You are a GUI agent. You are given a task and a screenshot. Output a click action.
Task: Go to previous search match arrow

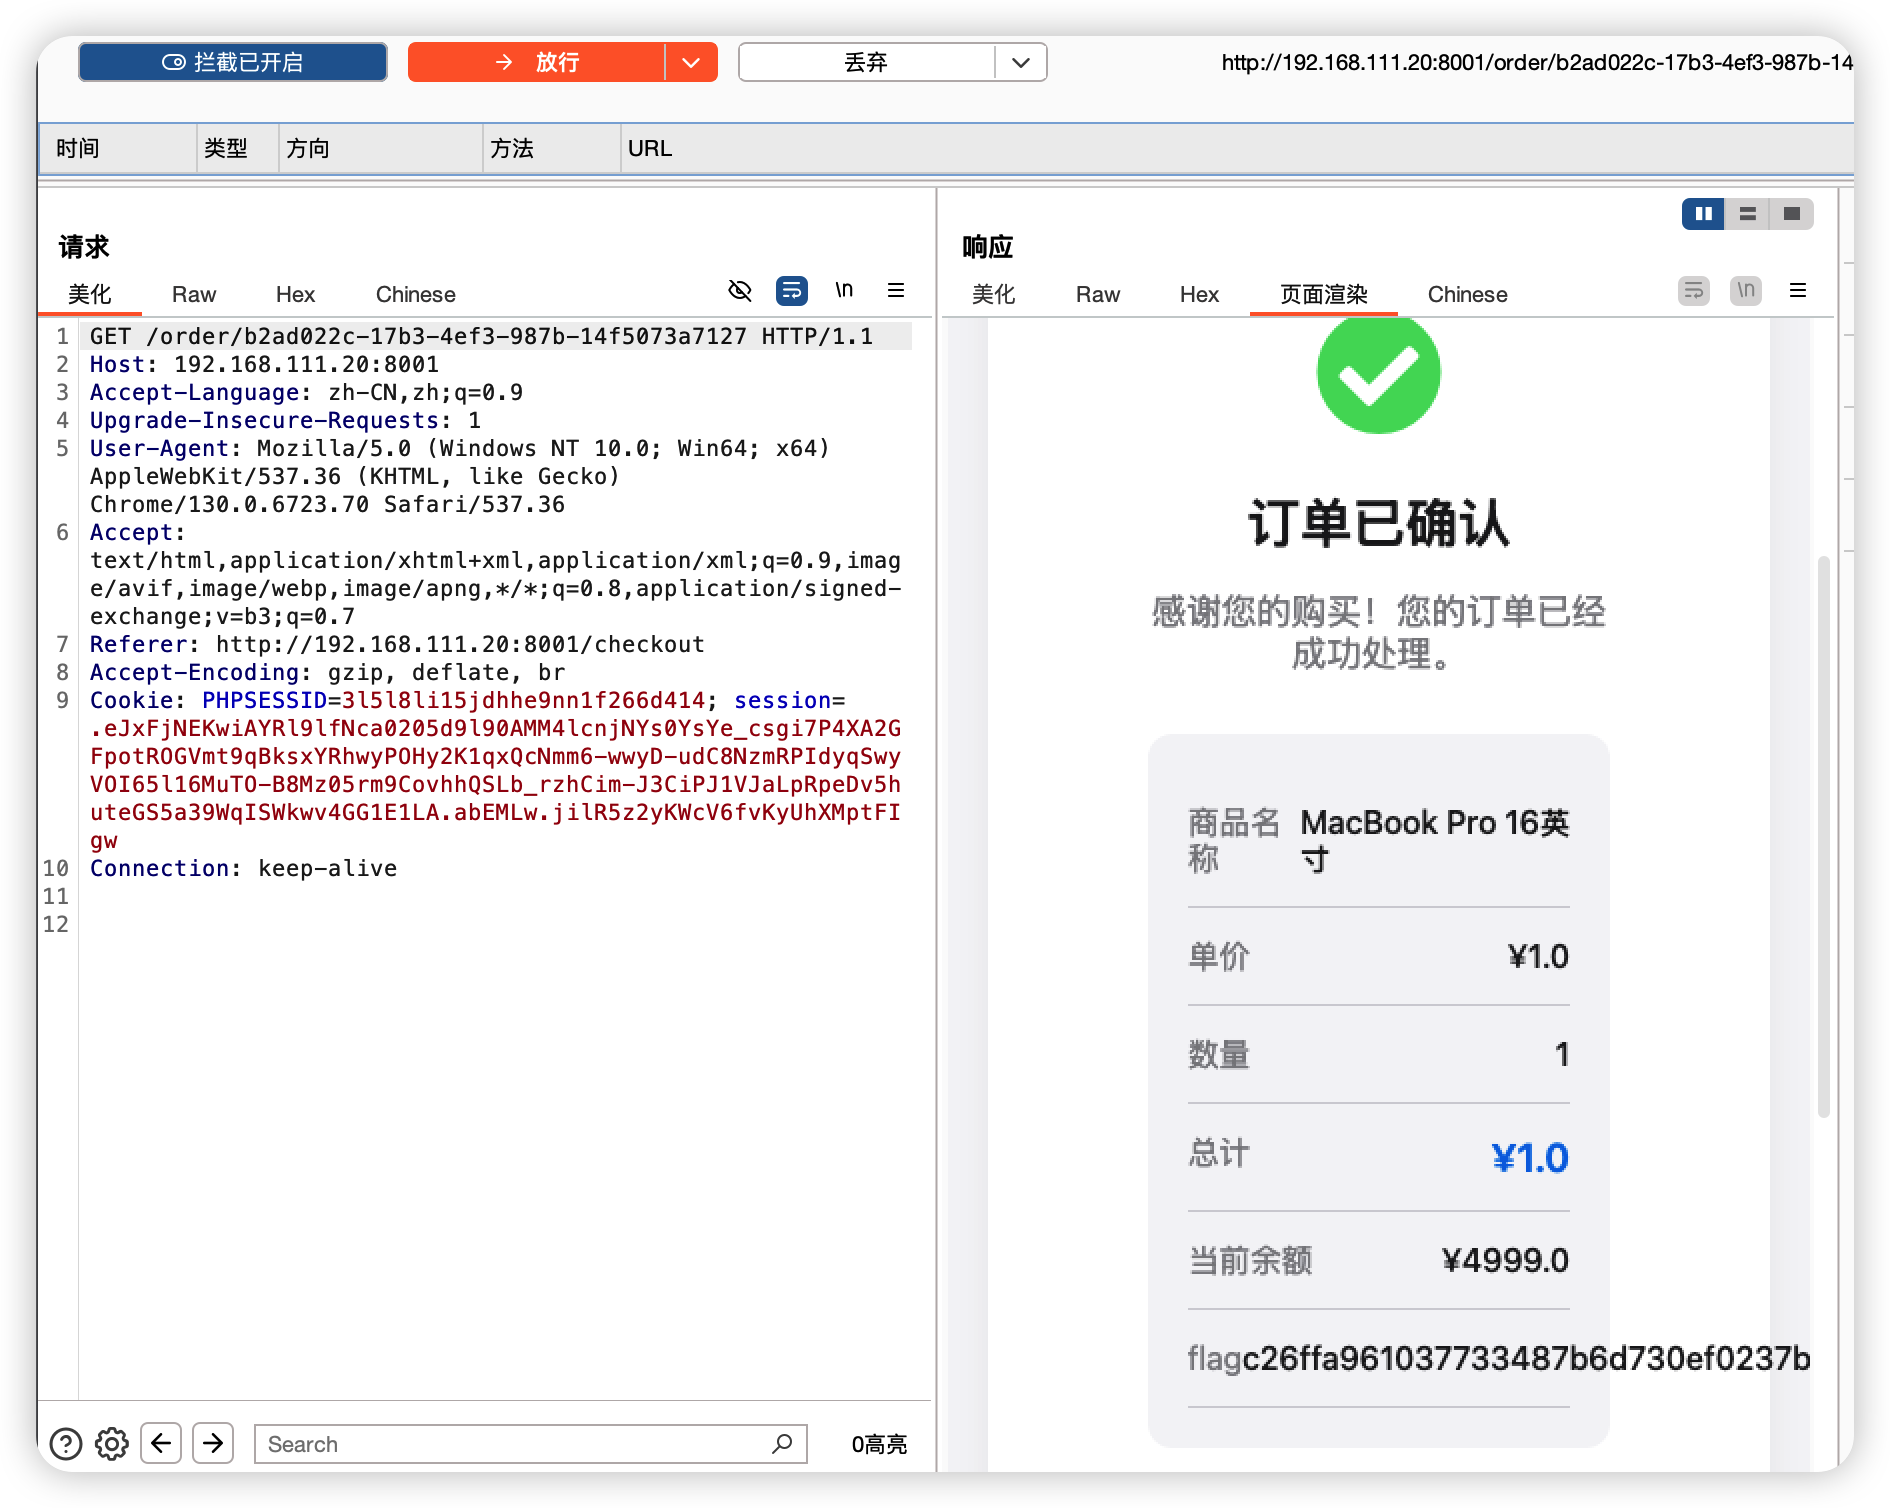point(161,1443)
